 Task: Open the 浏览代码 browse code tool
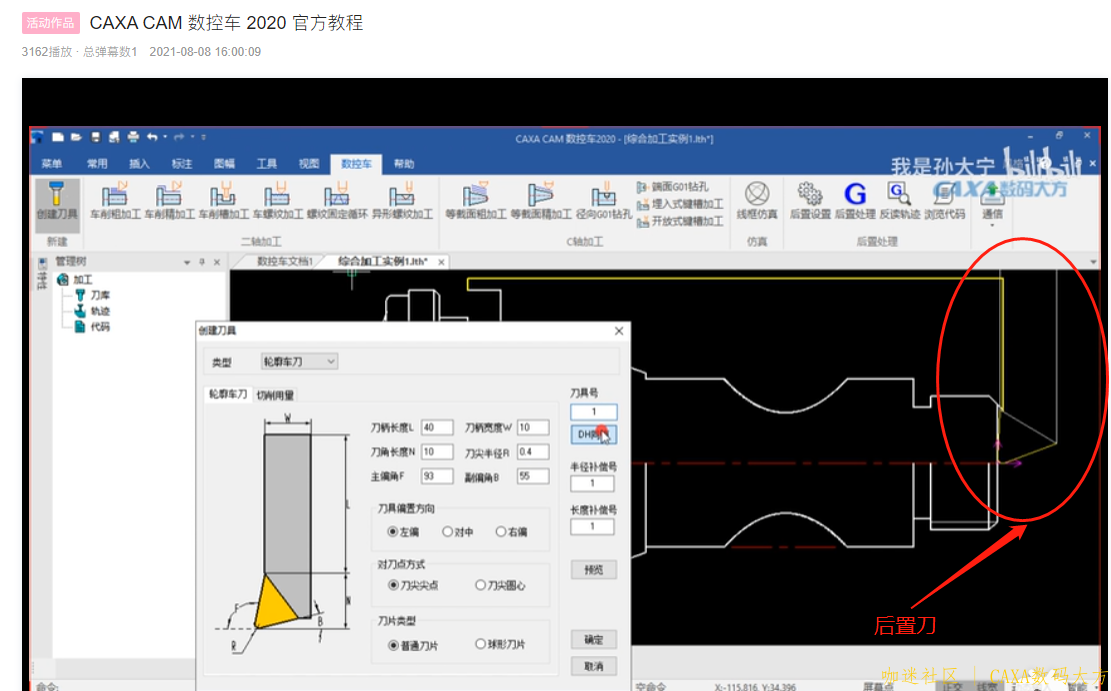point(944,201)
